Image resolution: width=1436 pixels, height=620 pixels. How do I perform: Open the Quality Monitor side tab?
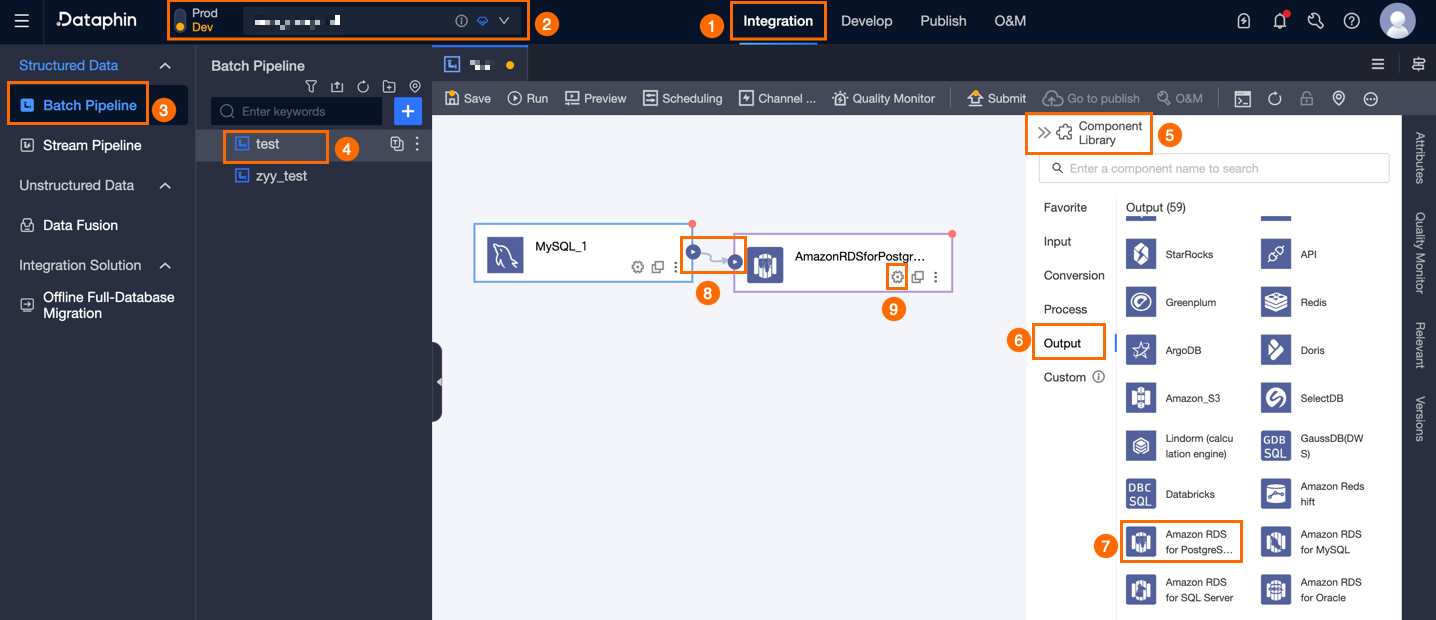click(x=1419, y=252)
